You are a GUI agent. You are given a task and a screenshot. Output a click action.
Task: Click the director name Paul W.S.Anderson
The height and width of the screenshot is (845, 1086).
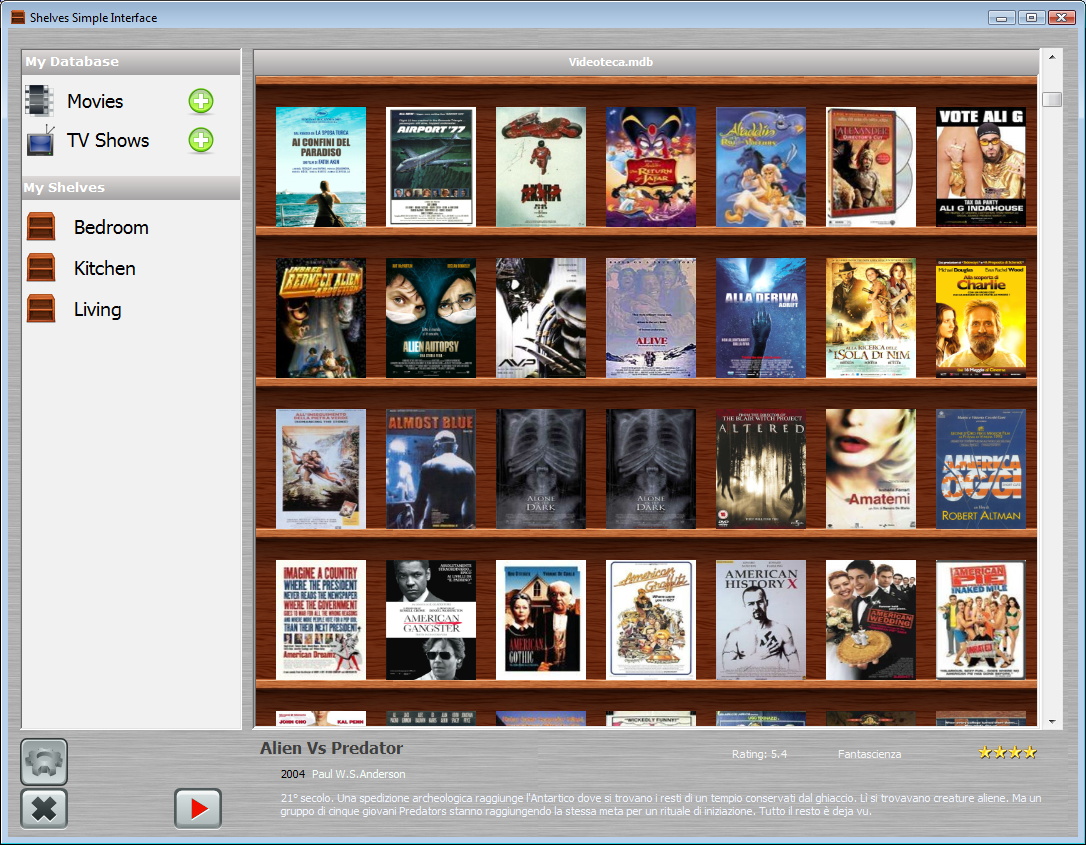(x=358, y=774)
